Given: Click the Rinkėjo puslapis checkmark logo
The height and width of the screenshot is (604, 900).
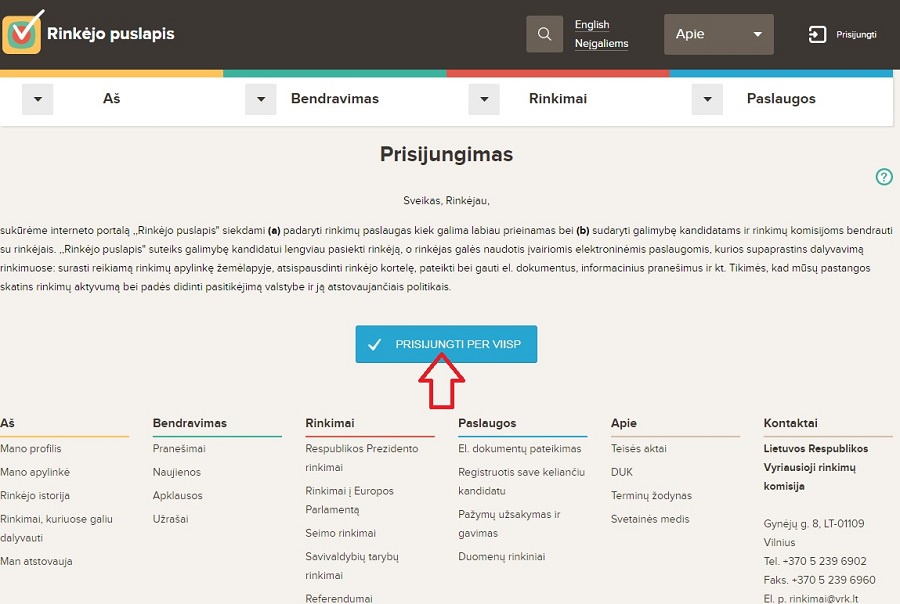Looking at the screenshot, I should pos(23,32).
